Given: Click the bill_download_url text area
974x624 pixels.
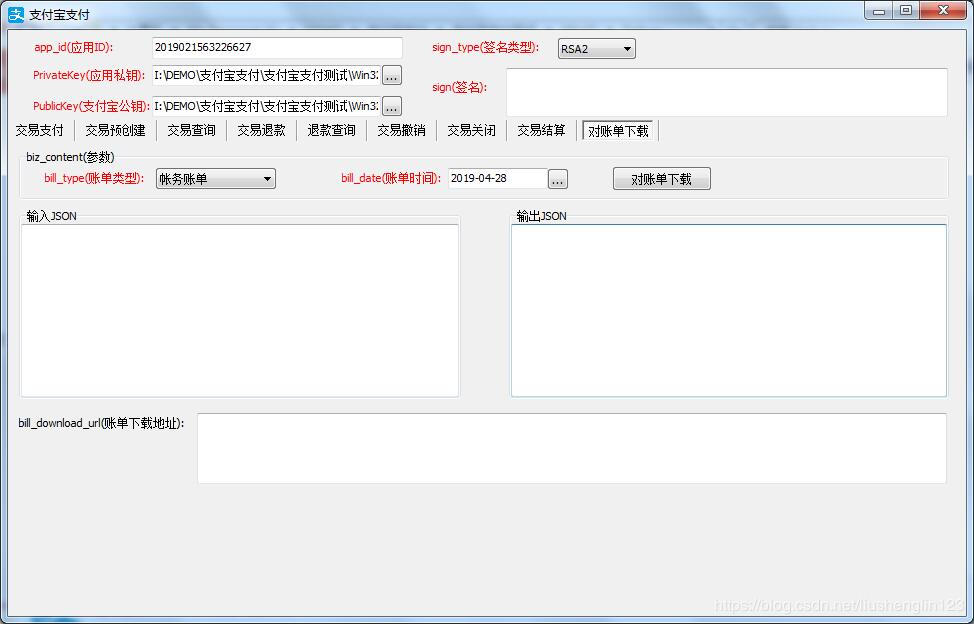Looking at the screenshot, I should 572,448.
